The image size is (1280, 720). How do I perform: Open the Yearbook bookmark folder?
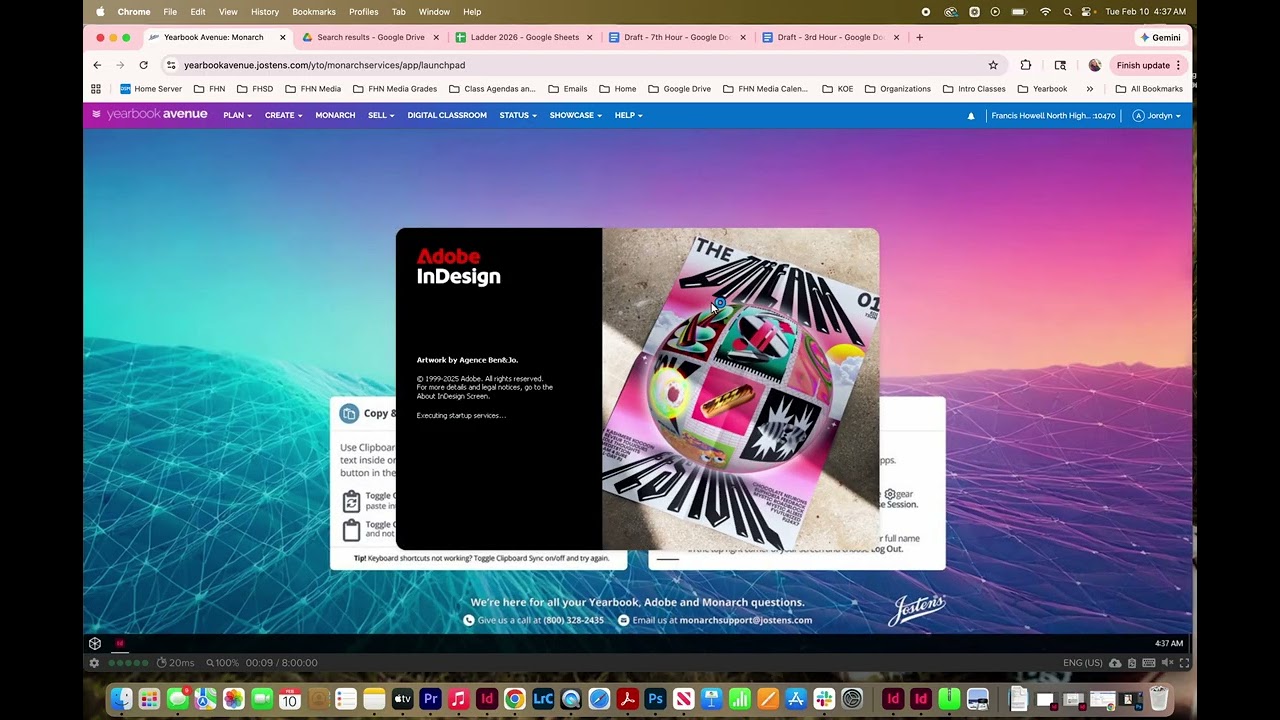click(1043, 89)
